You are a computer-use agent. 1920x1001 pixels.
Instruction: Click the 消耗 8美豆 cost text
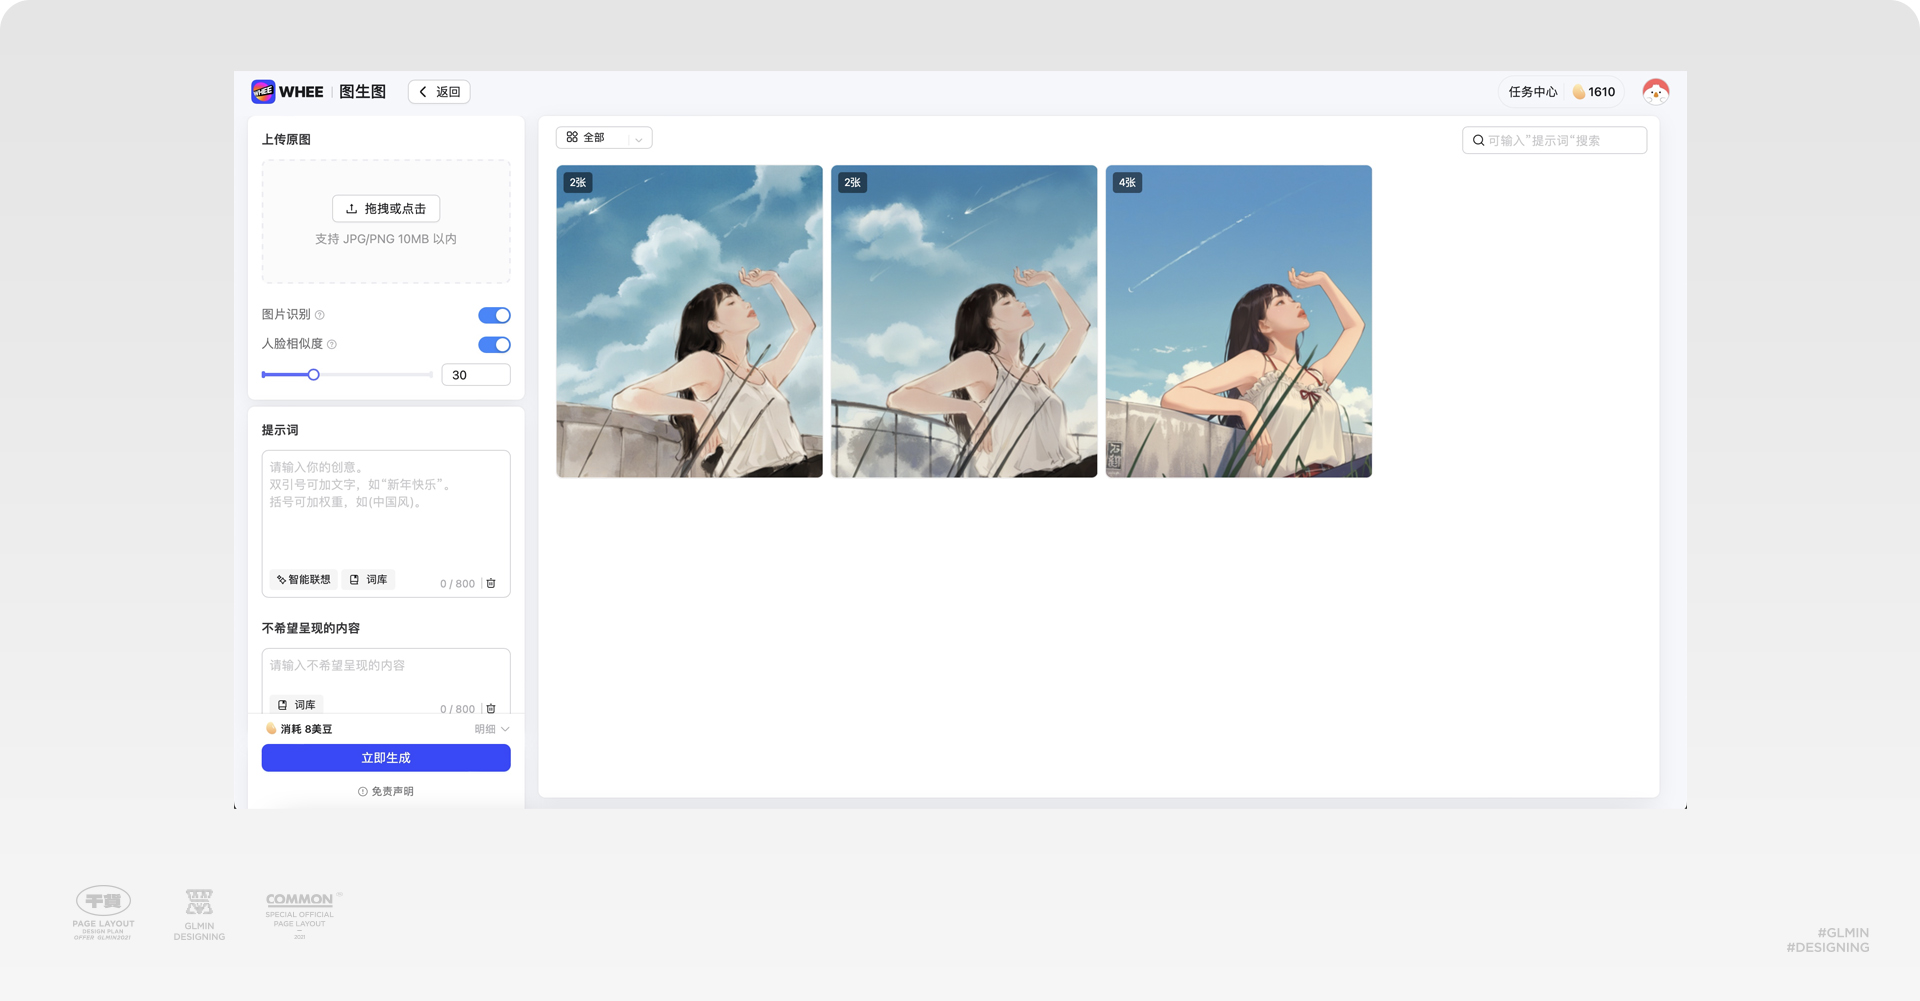tap(306, 729)
